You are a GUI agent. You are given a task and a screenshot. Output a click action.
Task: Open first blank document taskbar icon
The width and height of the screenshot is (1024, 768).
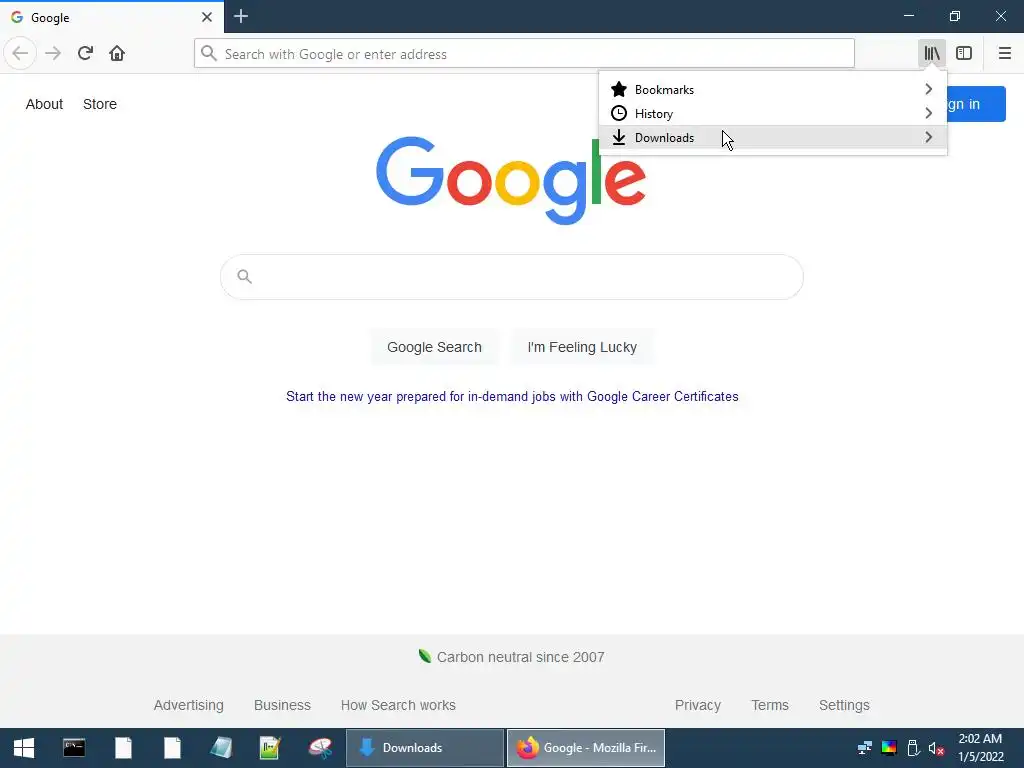pos(123,748)
